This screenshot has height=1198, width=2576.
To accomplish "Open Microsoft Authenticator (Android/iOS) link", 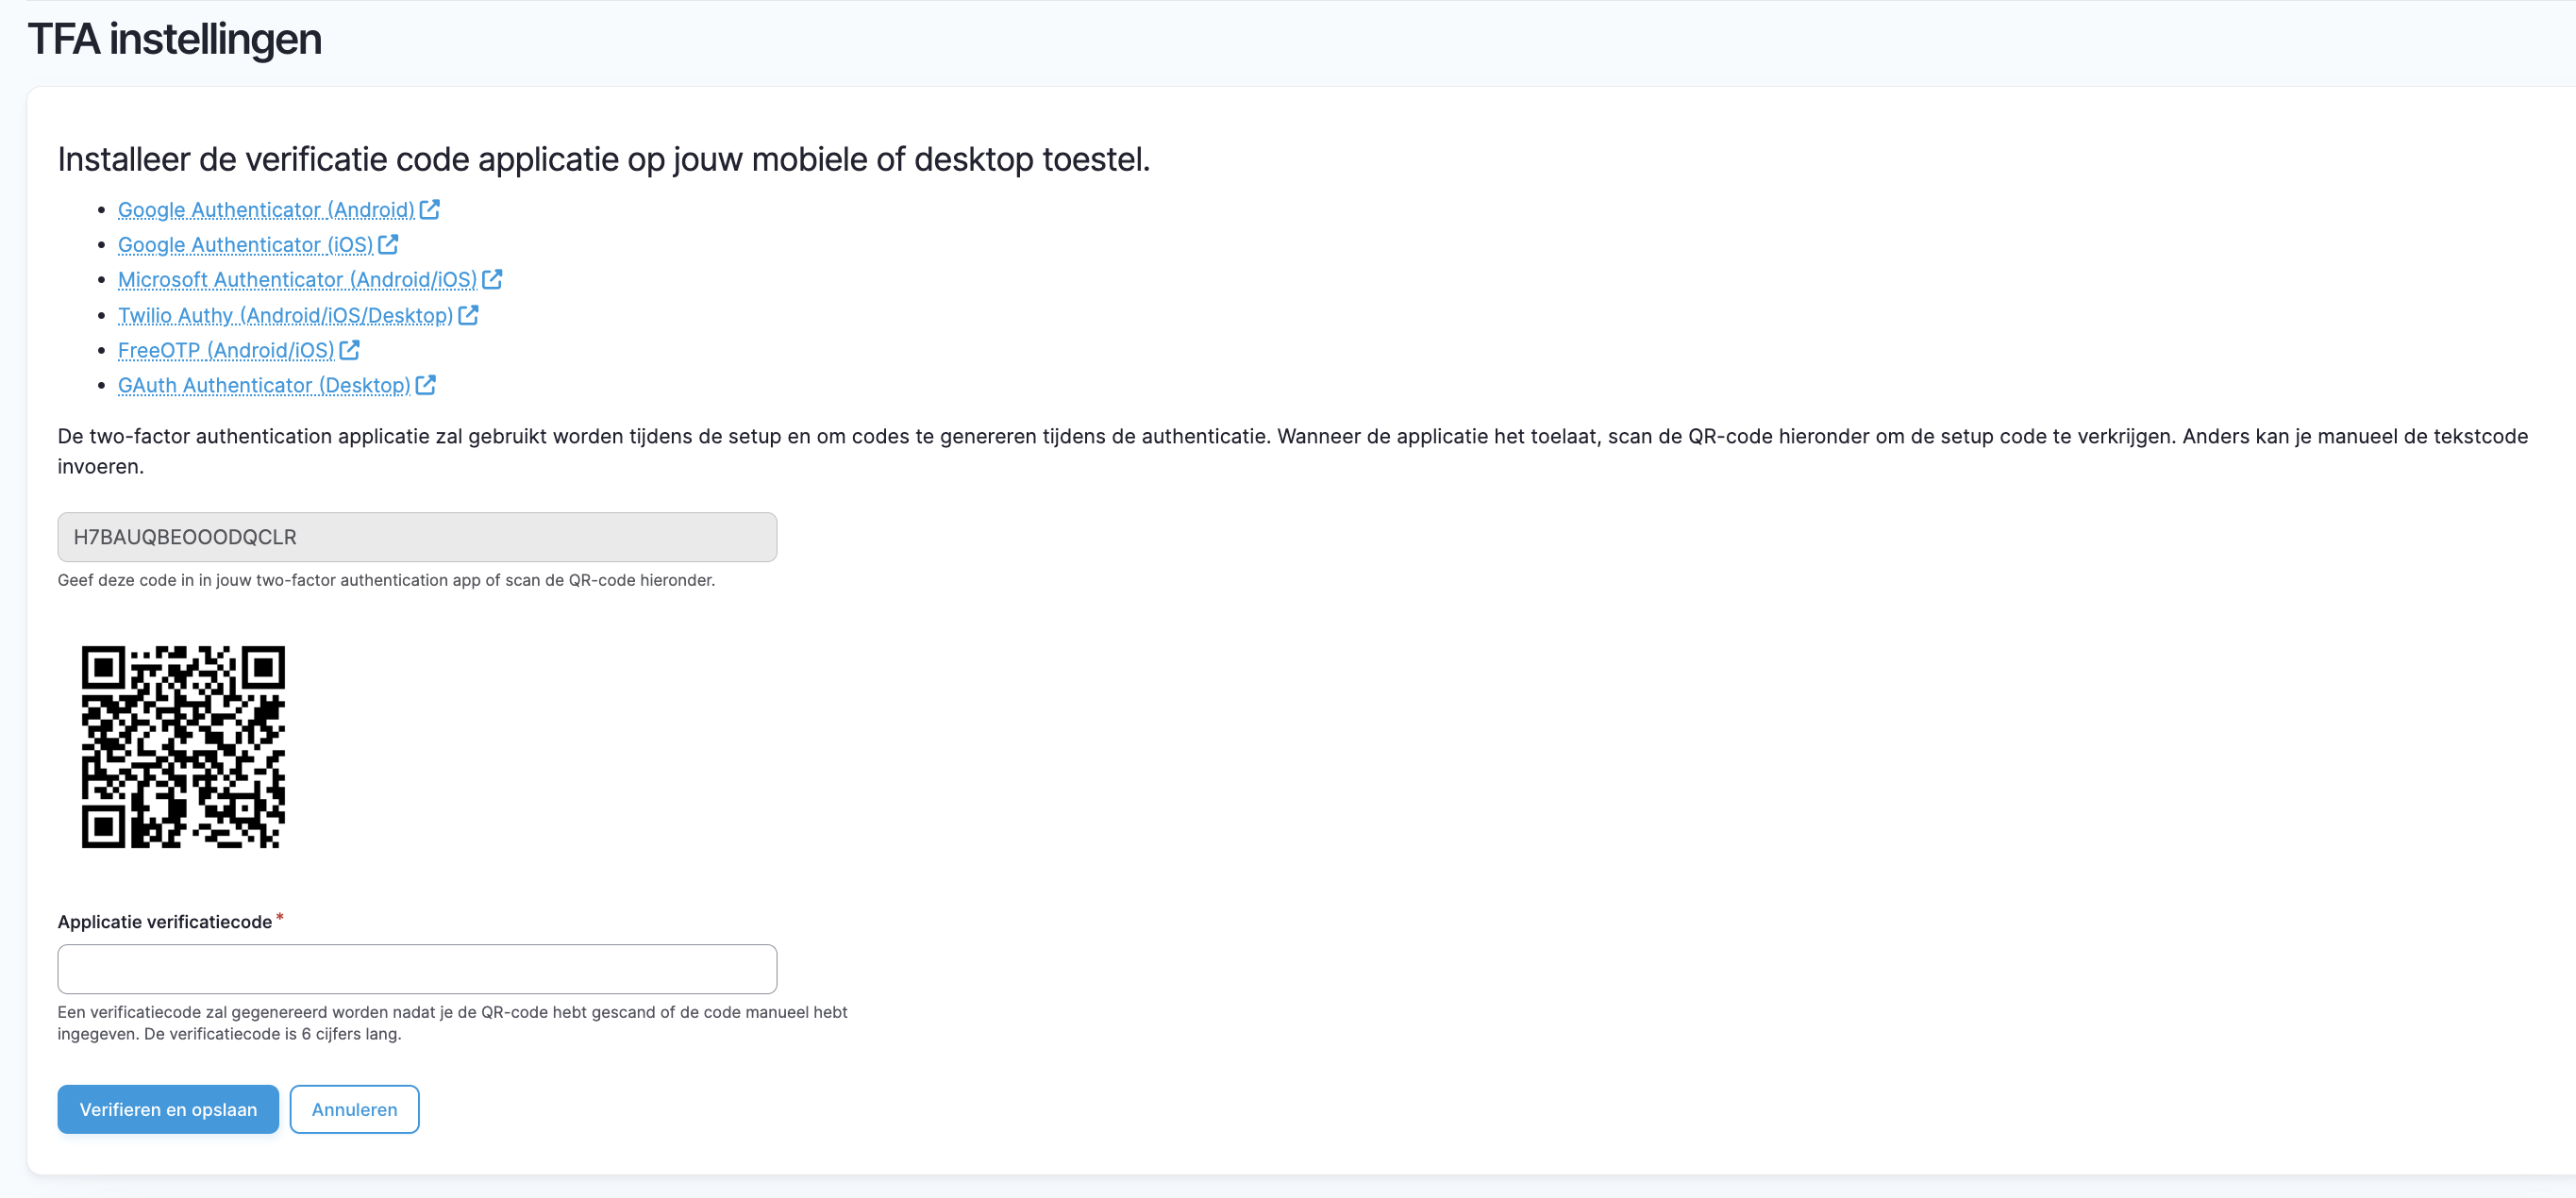I will (x=297, y=280).
